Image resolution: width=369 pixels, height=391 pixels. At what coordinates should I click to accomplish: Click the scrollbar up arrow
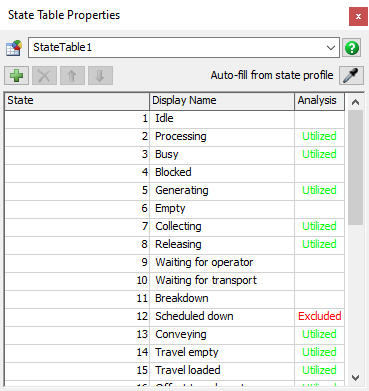(355, 102)
